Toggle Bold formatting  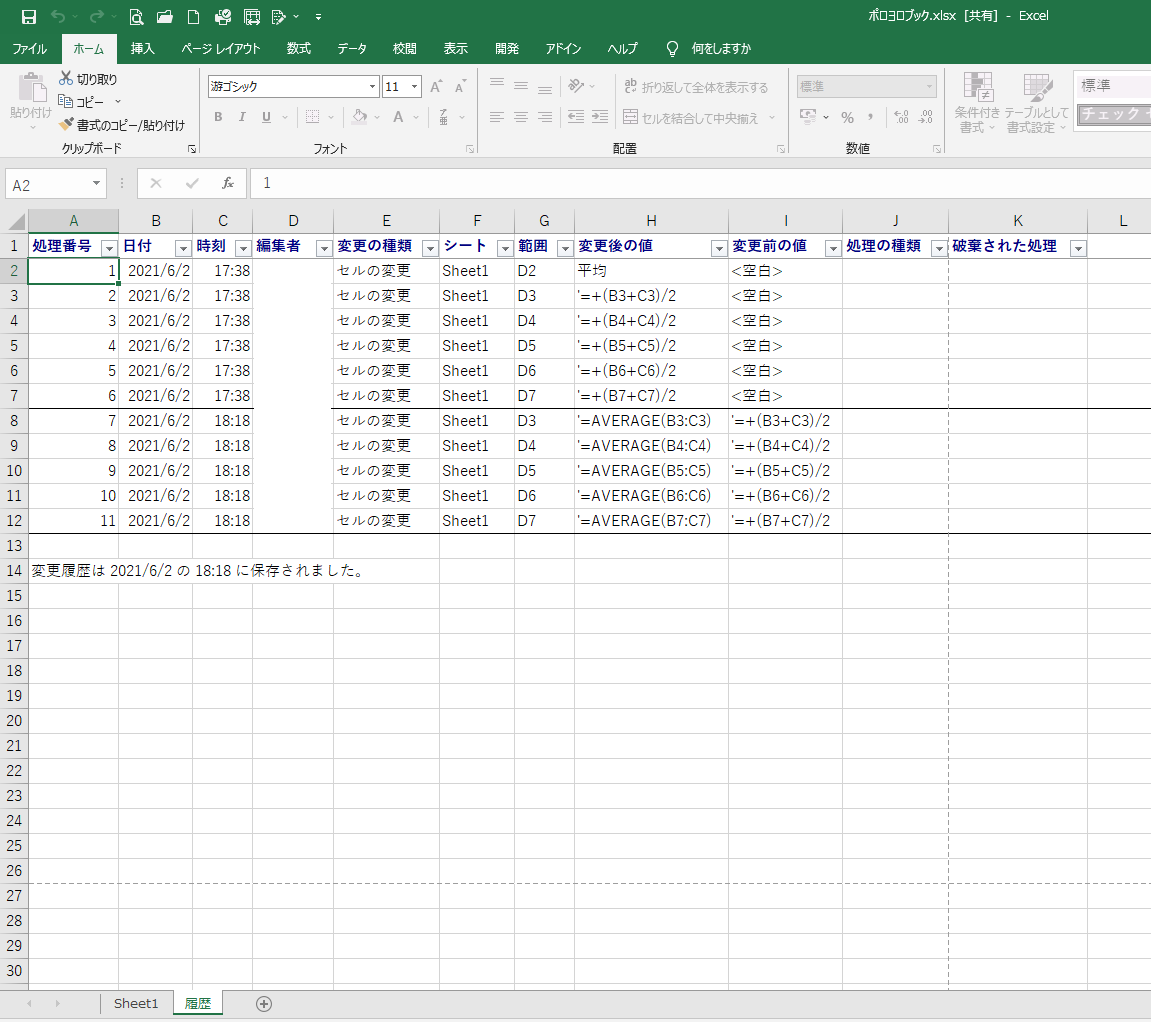(218, 117)
